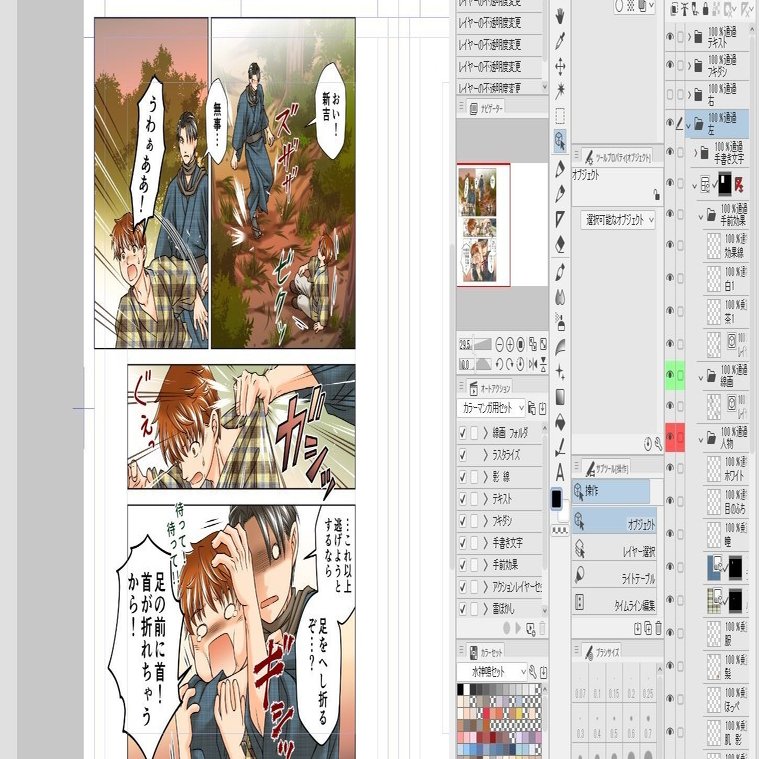Click wrench icon beside color set dropdown

click(x=532, y=671)
